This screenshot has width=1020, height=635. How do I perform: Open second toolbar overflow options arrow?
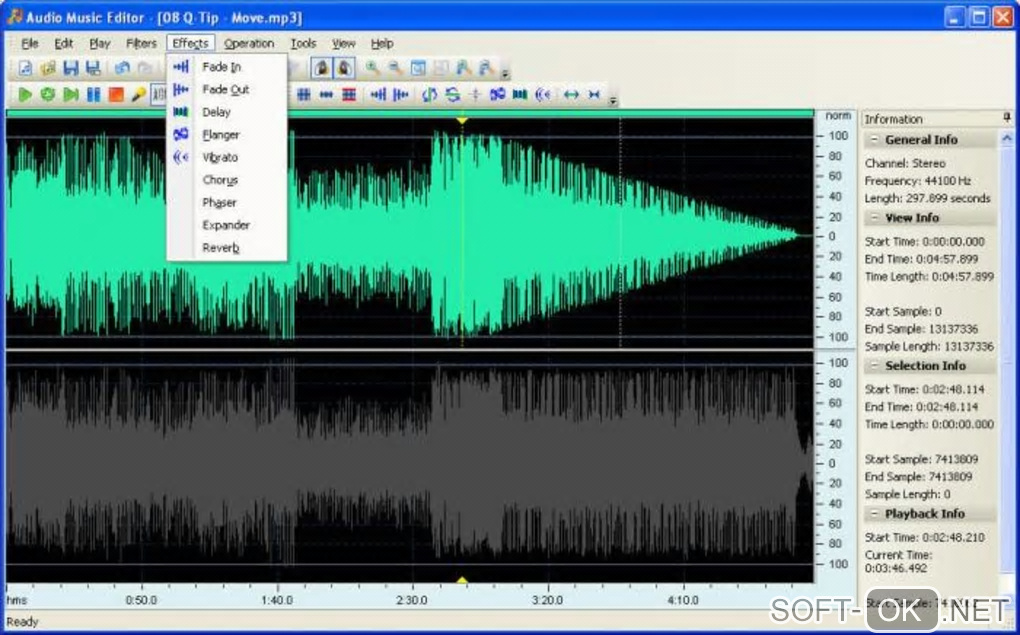(x=612, y=100)
